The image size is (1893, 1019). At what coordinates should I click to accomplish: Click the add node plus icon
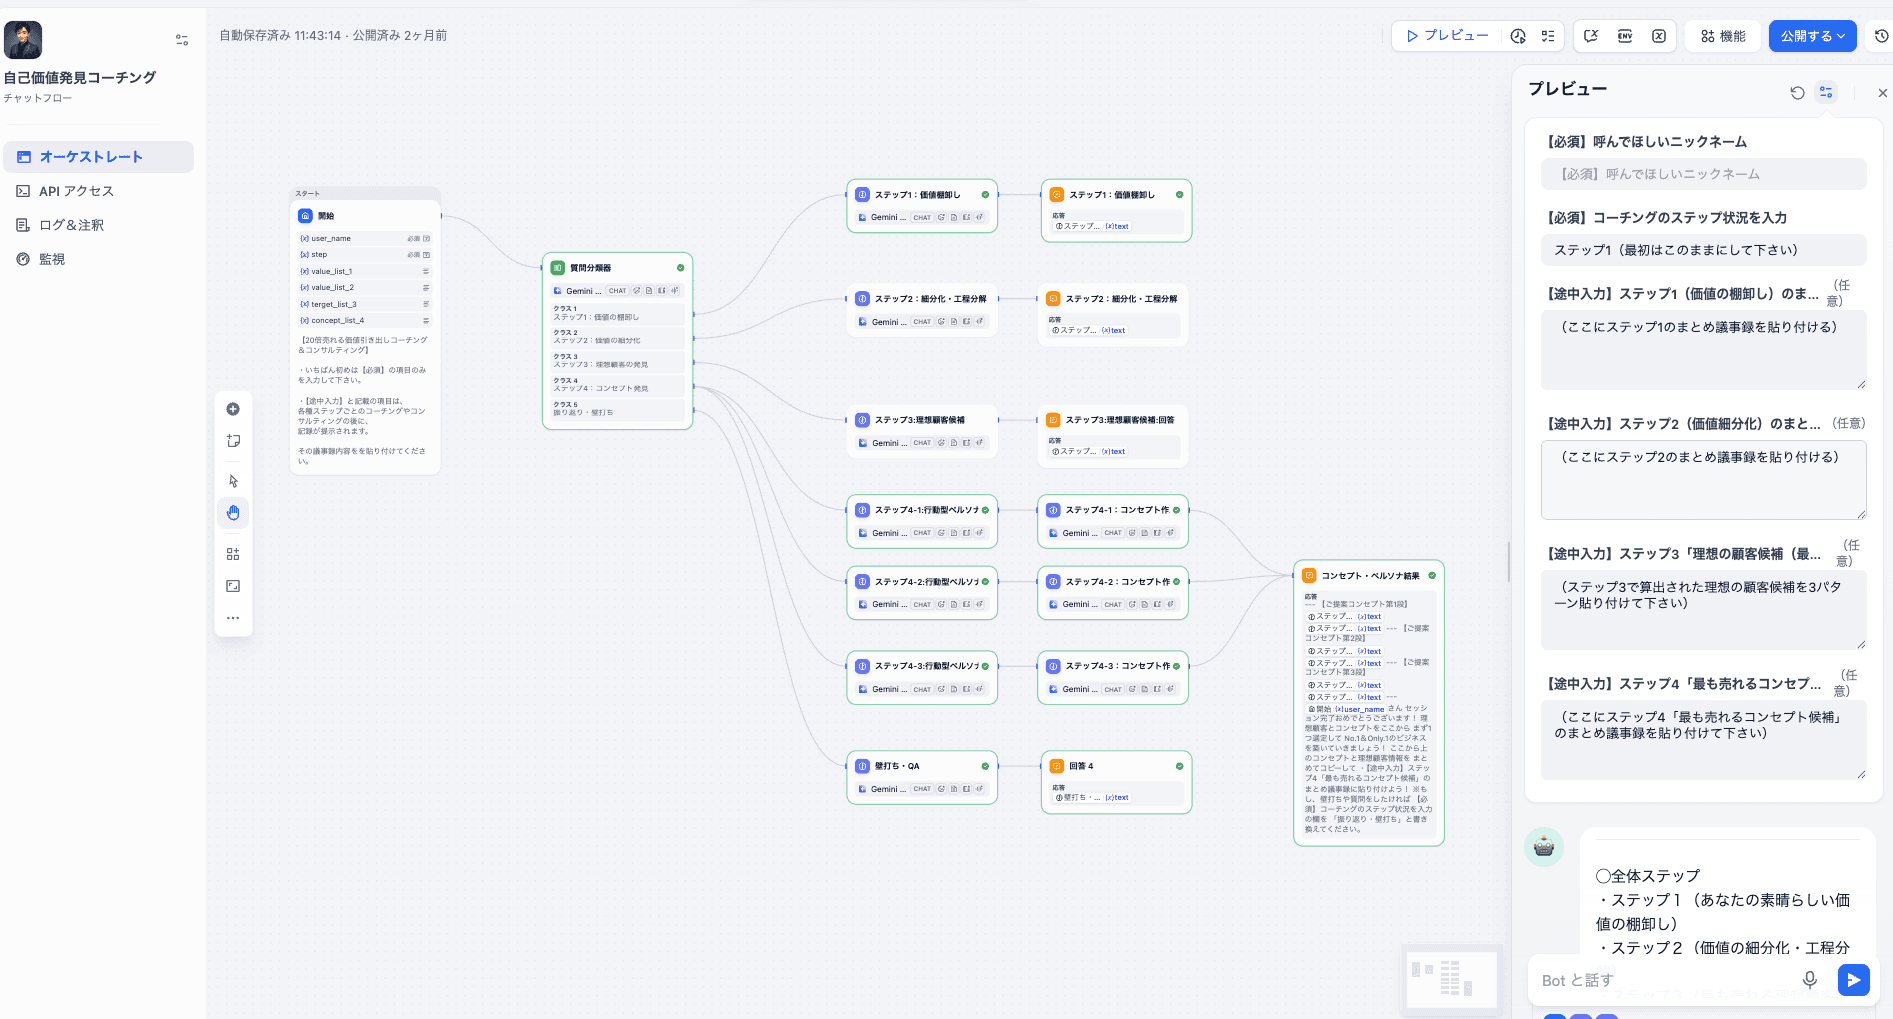[x=233, y=409]
